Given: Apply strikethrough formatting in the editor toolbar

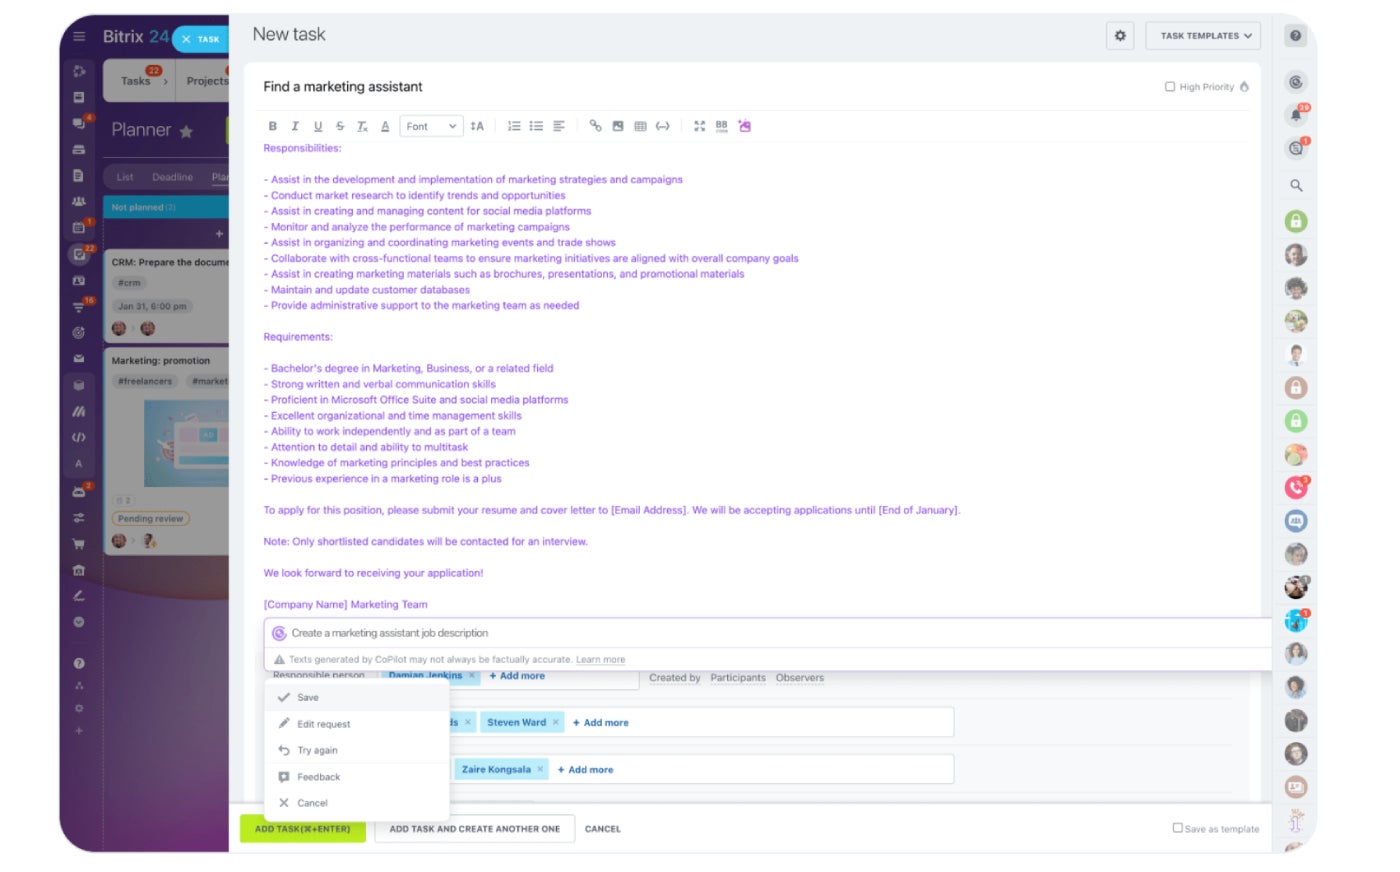Looking at the screenshot, I should coord(340,126).
